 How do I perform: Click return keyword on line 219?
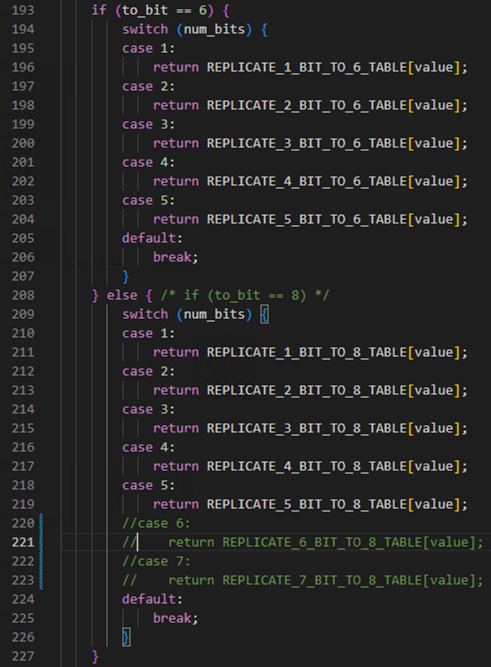tap(176, 505)
